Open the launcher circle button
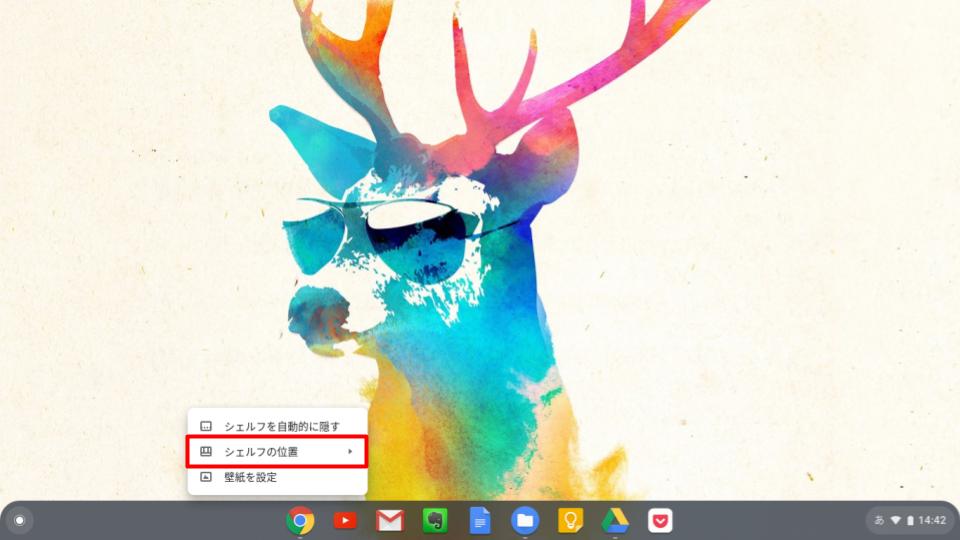 point(20,520)
